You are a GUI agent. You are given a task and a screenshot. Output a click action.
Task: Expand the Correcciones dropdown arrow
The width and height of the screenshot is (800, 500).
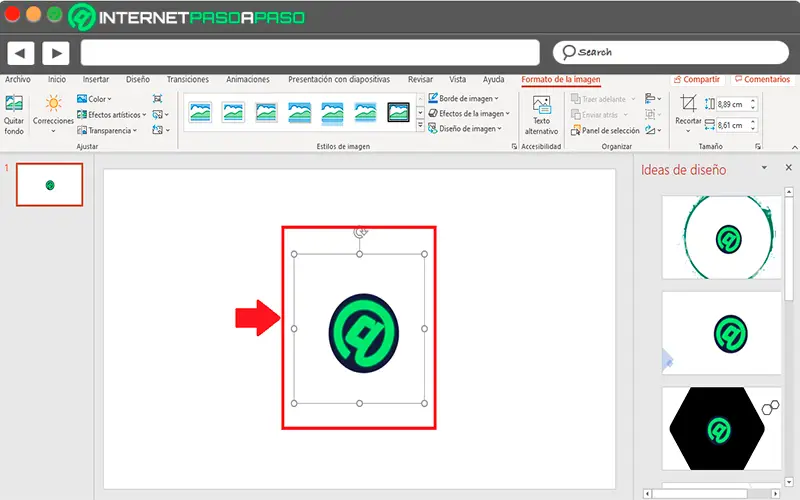[53, 131]
